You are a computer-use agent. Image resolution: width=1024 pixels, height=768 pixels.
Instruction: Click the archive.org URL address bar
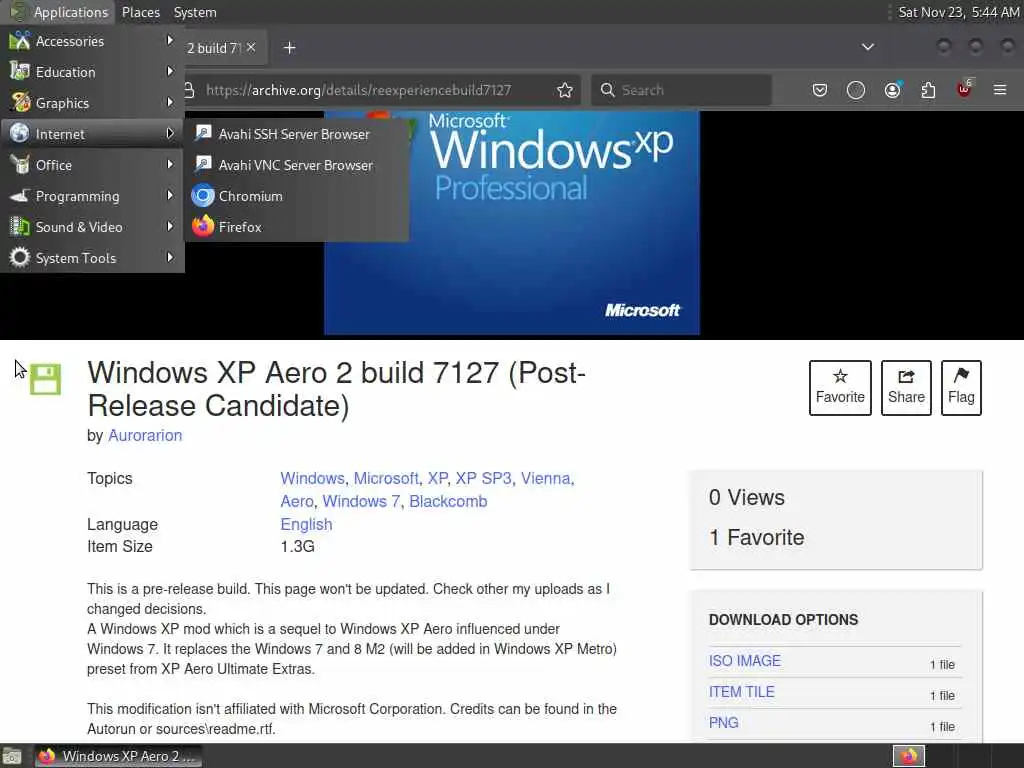(x=359, y=90)
